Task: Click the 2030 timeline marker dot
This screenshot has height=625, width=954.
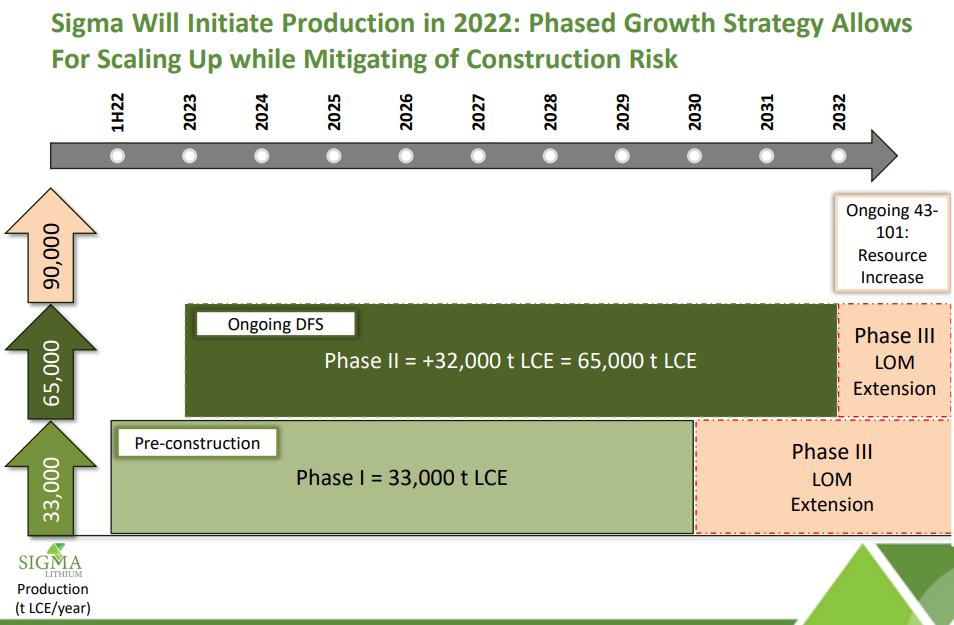Action: [x=694, y=156]
